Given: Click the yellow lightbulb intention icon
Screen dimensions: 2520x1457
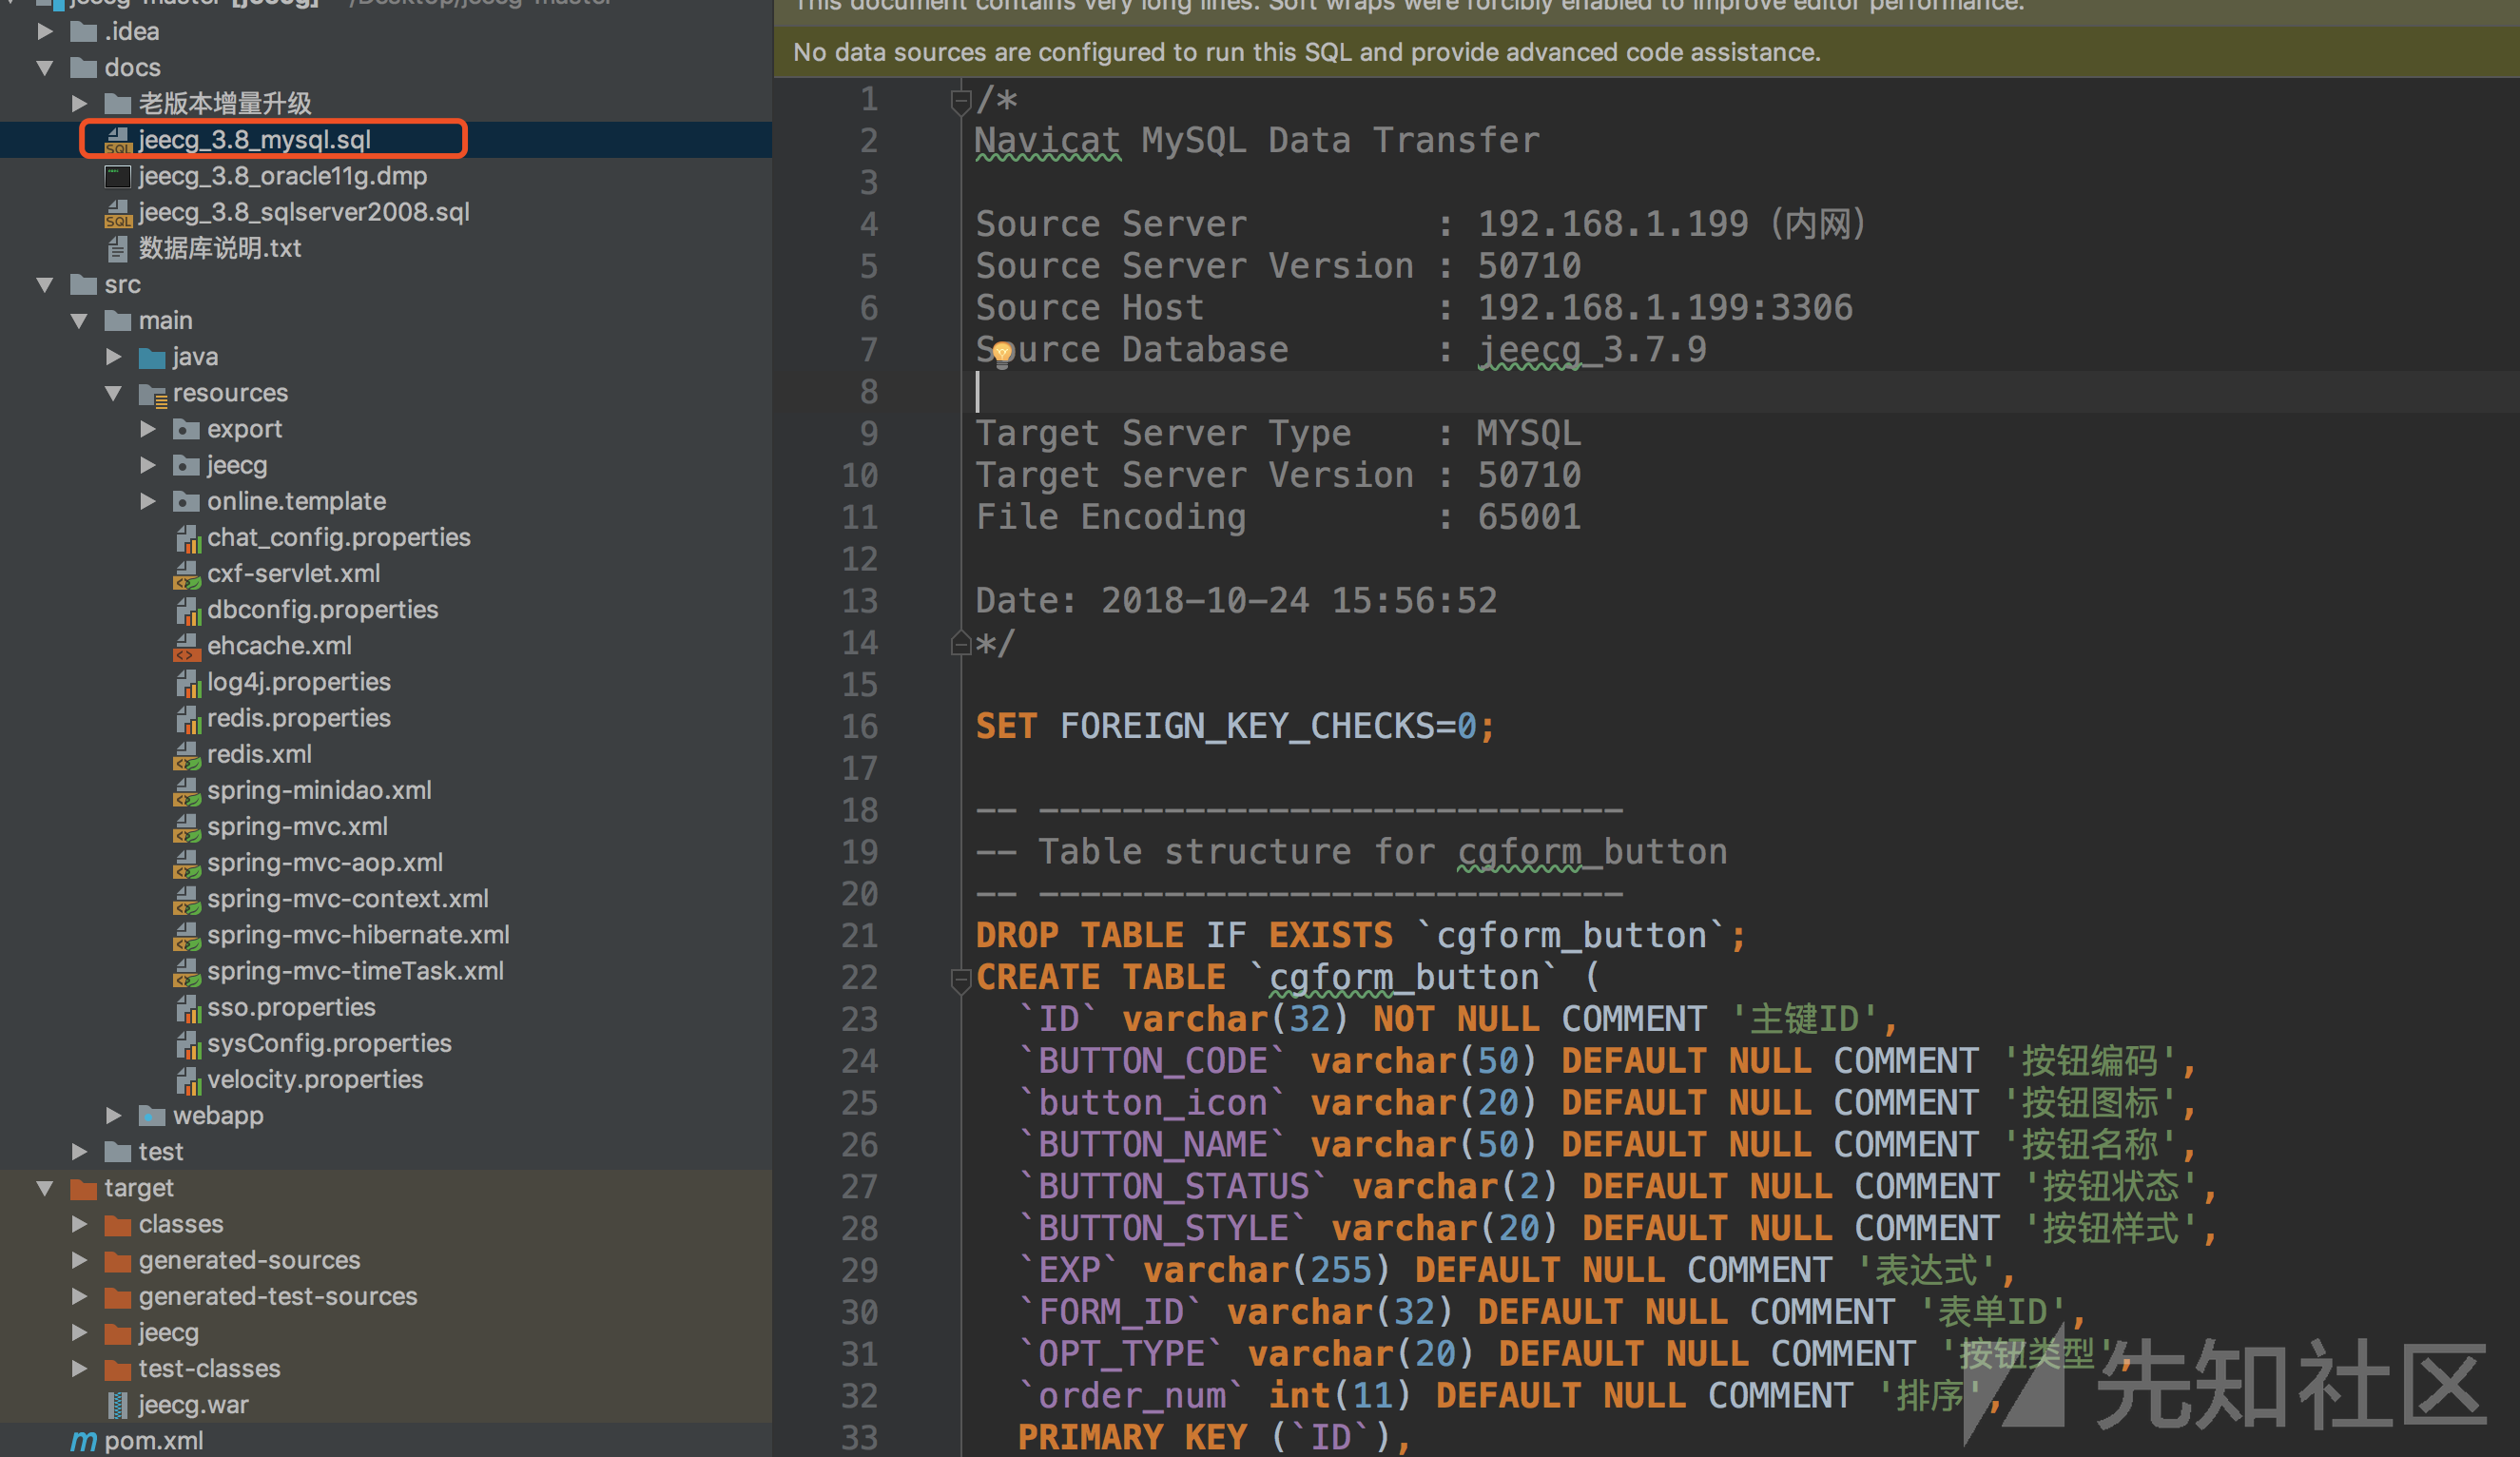Looking at the screenshot, I should pyautogui.click(x=1002, y=352).
